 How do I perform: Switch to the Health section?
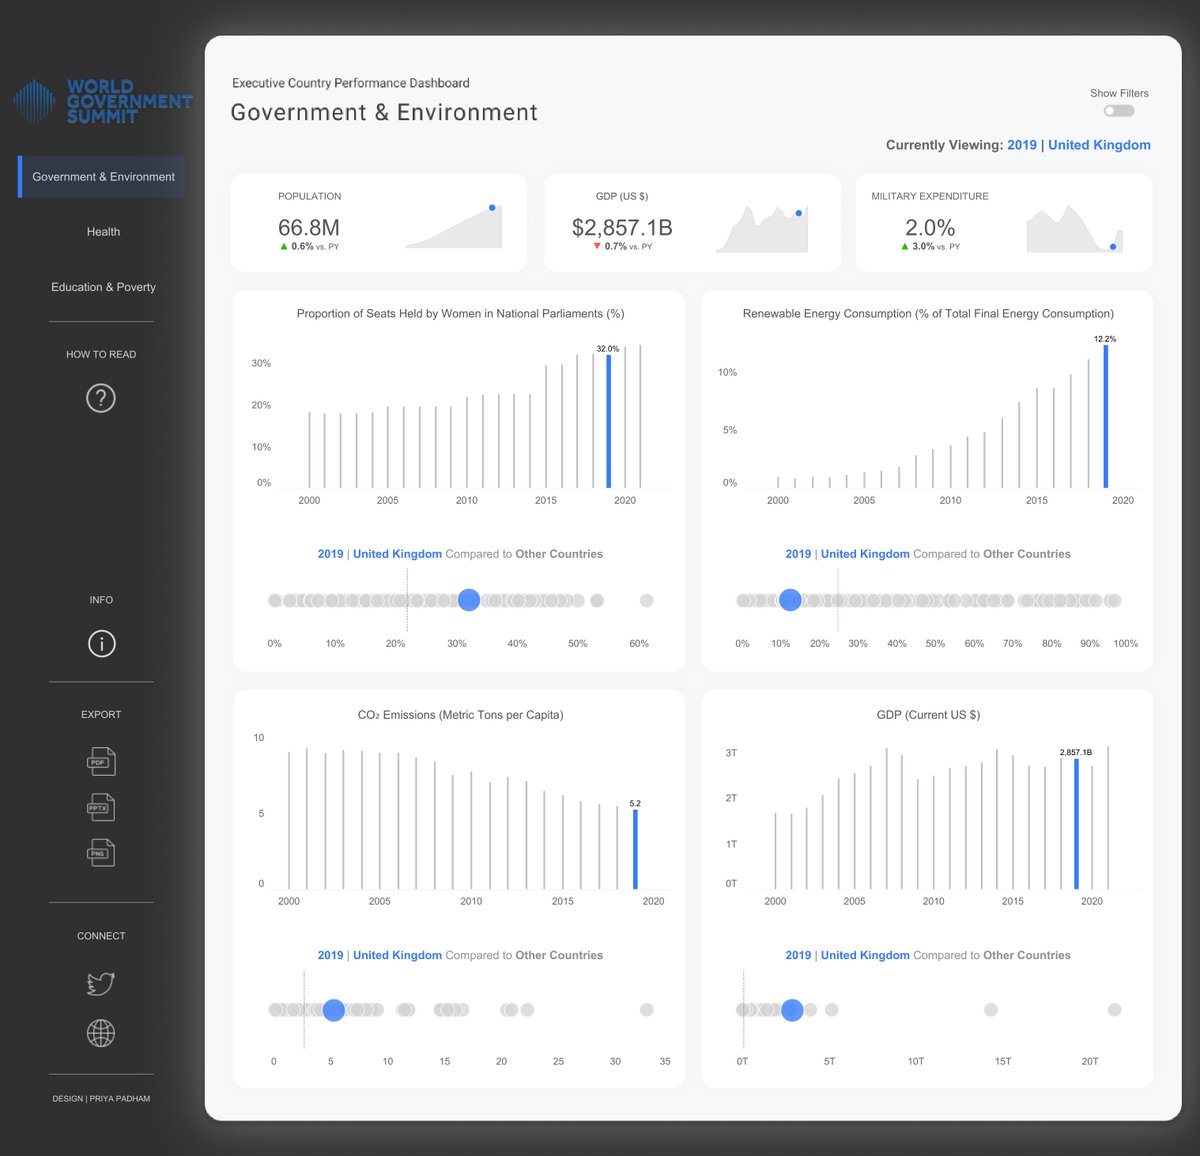point(103,231)
